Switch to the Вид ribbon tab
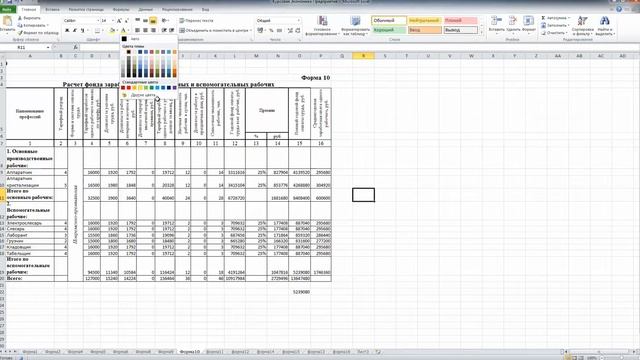The image size is (640, 360). 205,9
